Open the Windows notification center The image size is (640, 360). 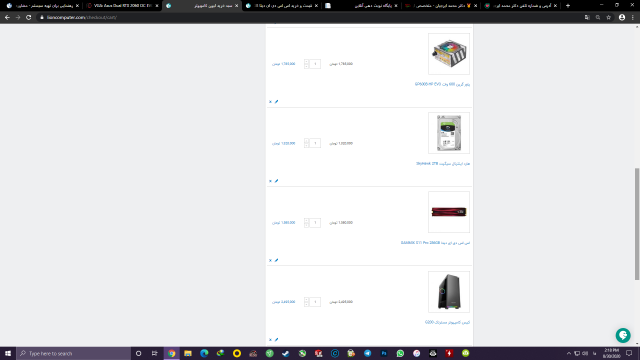(x=629, y=353)
